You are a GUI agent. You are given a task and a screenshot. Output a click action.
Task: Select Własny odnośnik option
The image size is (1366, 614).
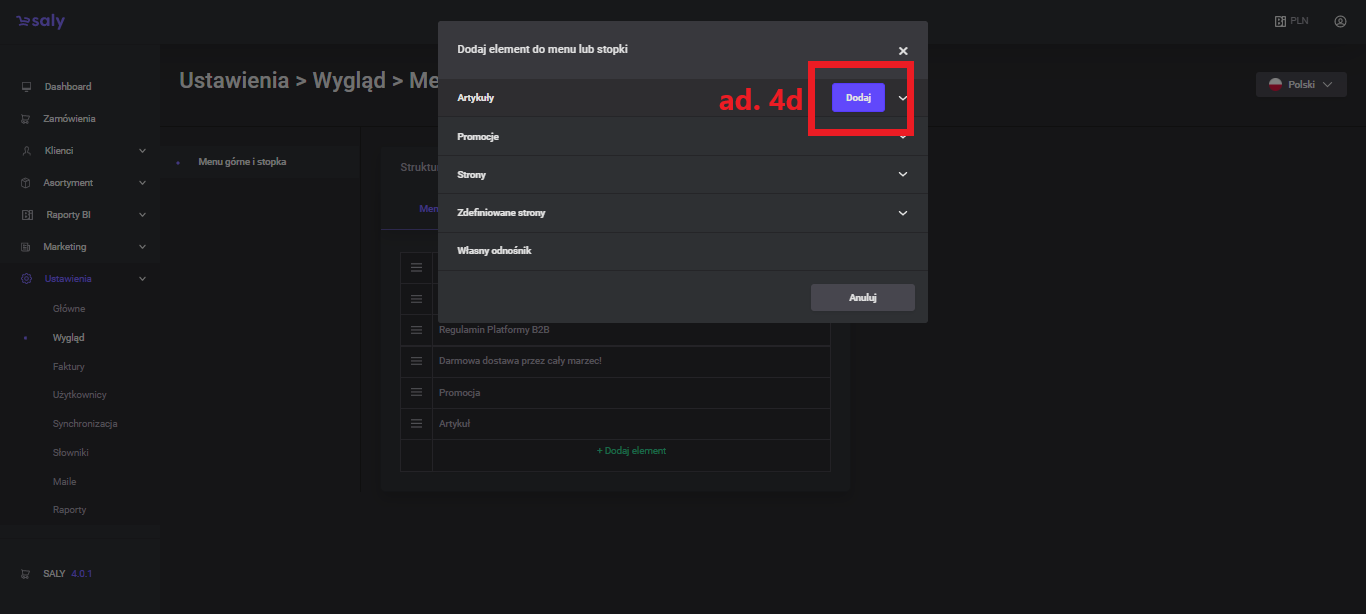click(x=494, y=251)
